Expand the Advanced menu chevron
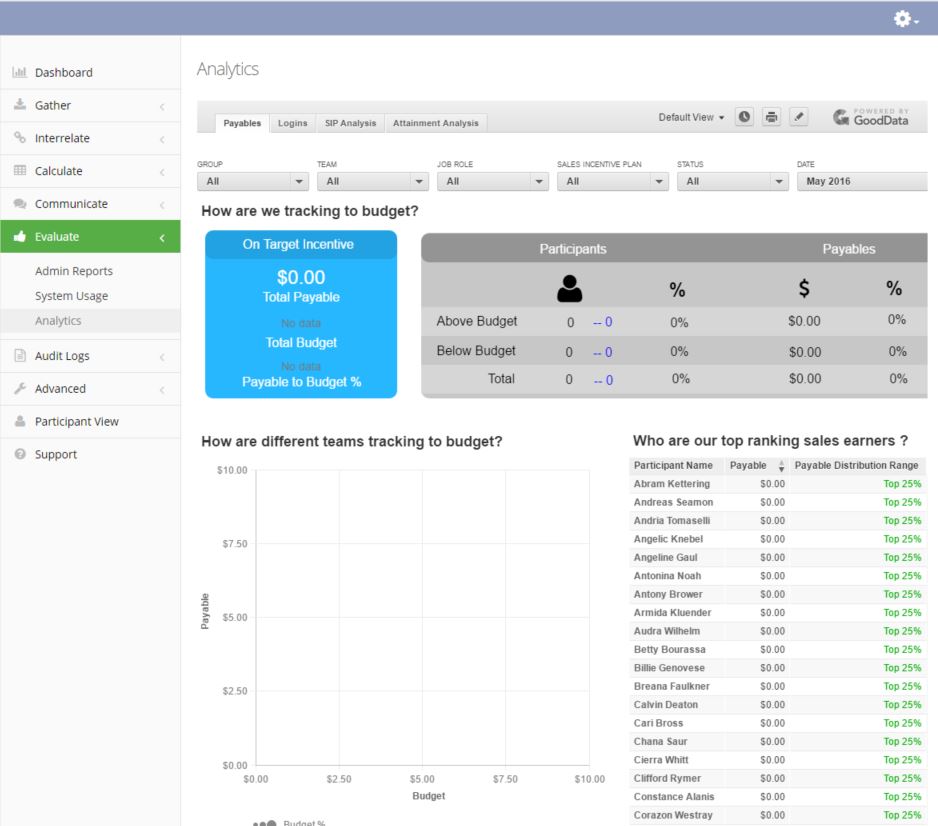 tap(162, 390)
